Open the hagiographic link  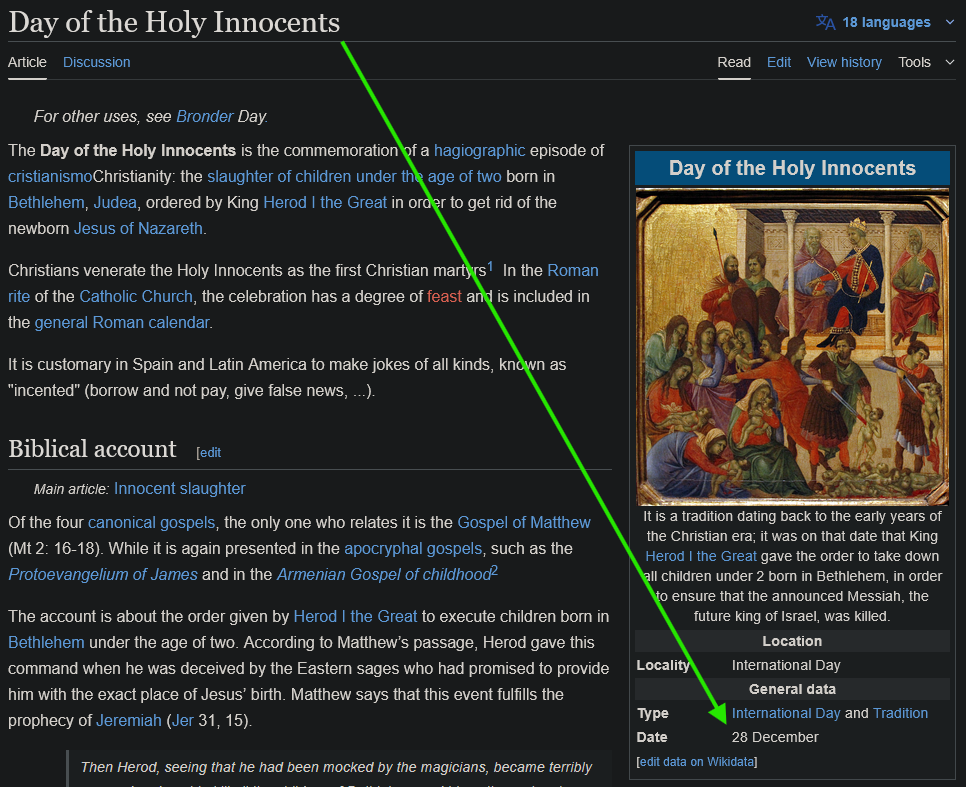coord(479,150)
